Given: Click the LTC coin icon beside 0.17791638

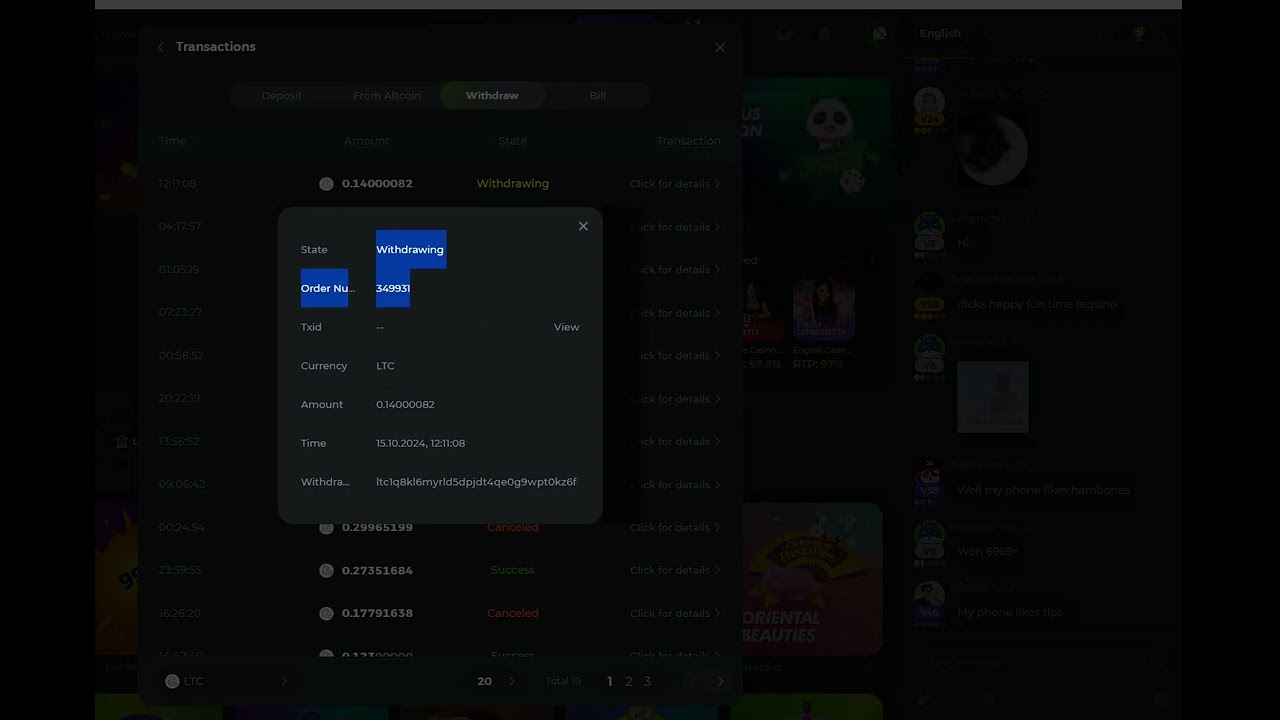Looking at the screenshot, I should [326, 613].
